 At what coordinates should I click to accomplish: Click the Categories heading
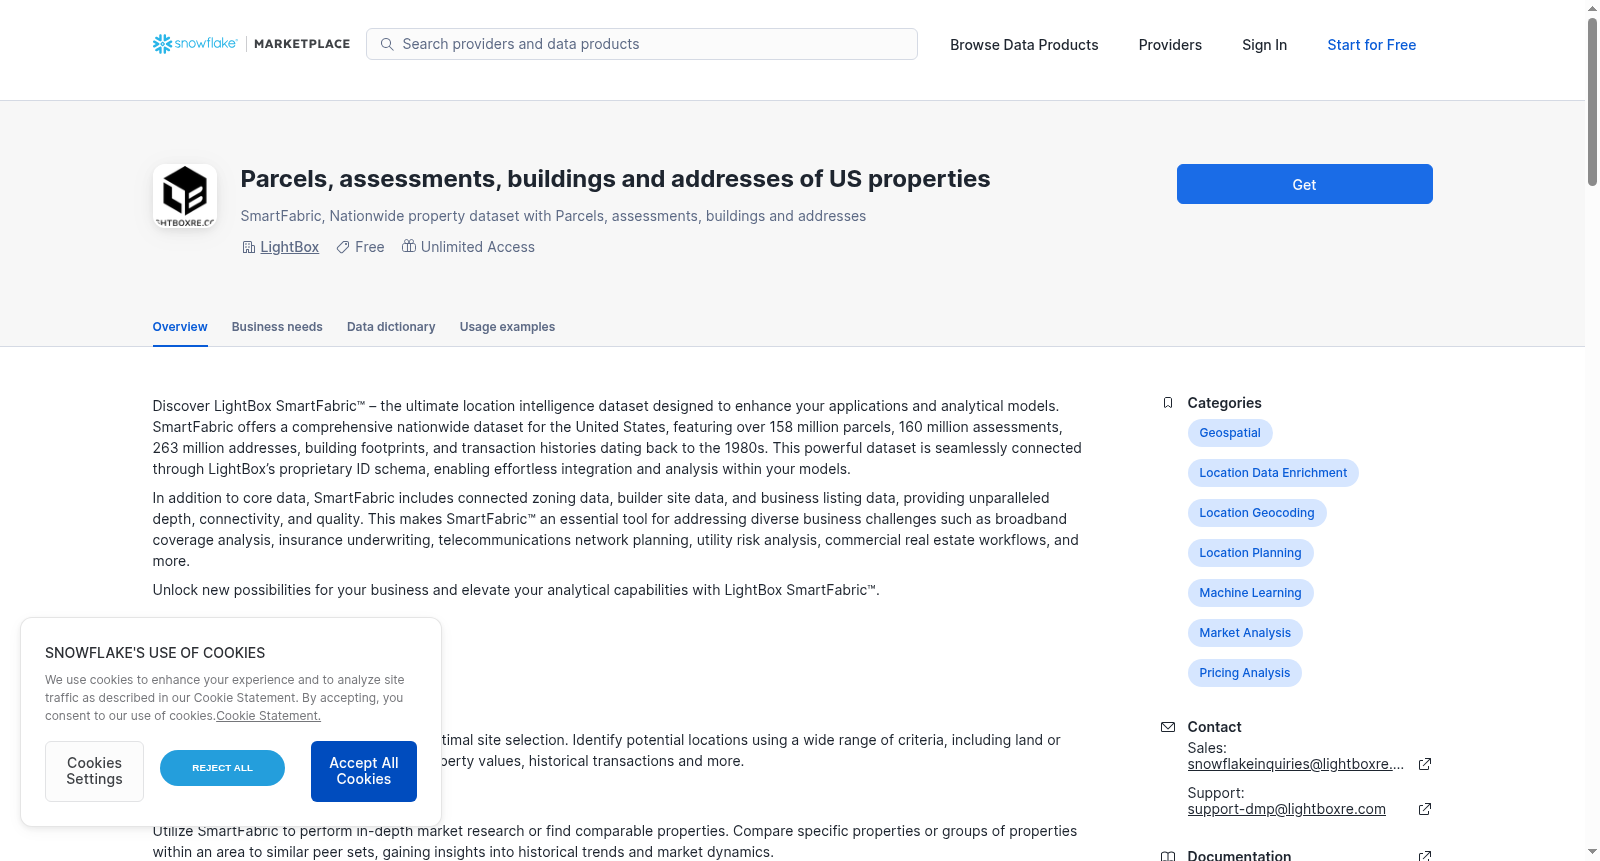[1224, 403]
